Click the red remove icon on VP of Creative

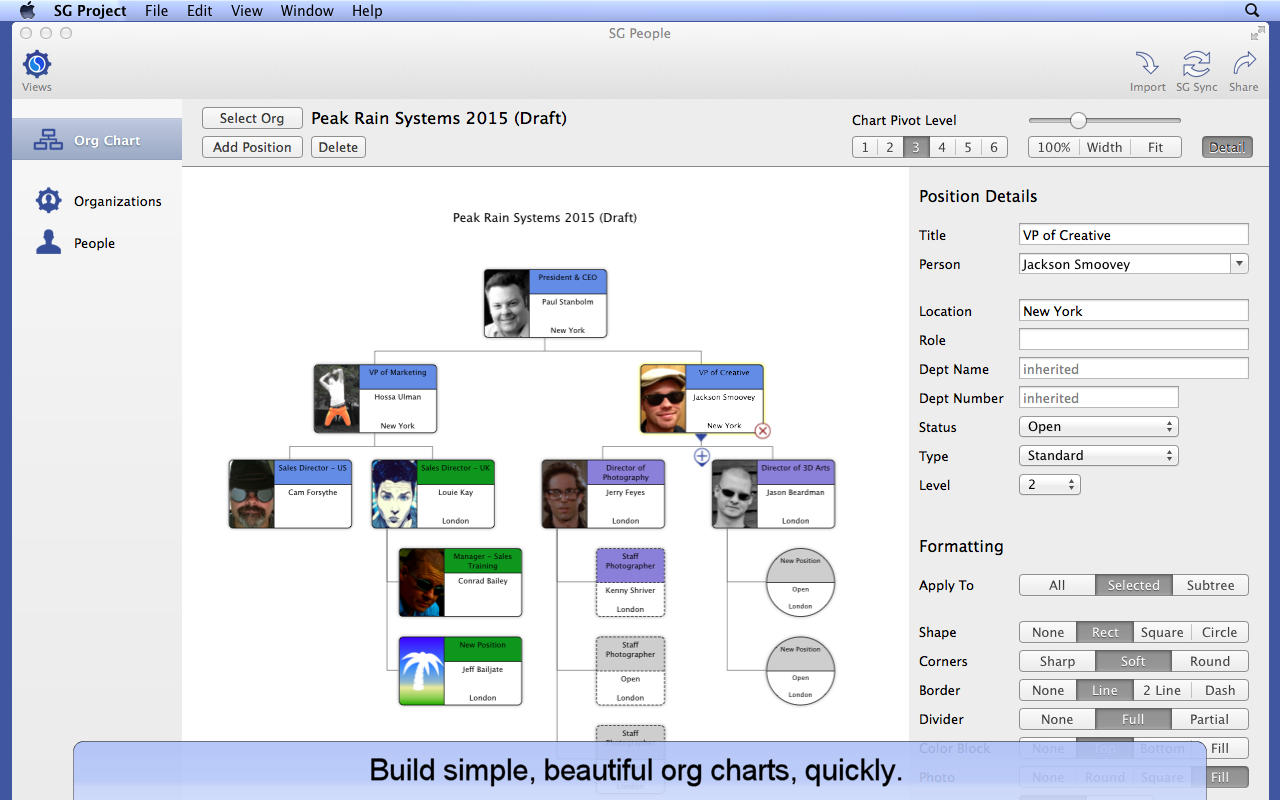tap(763, 431)
